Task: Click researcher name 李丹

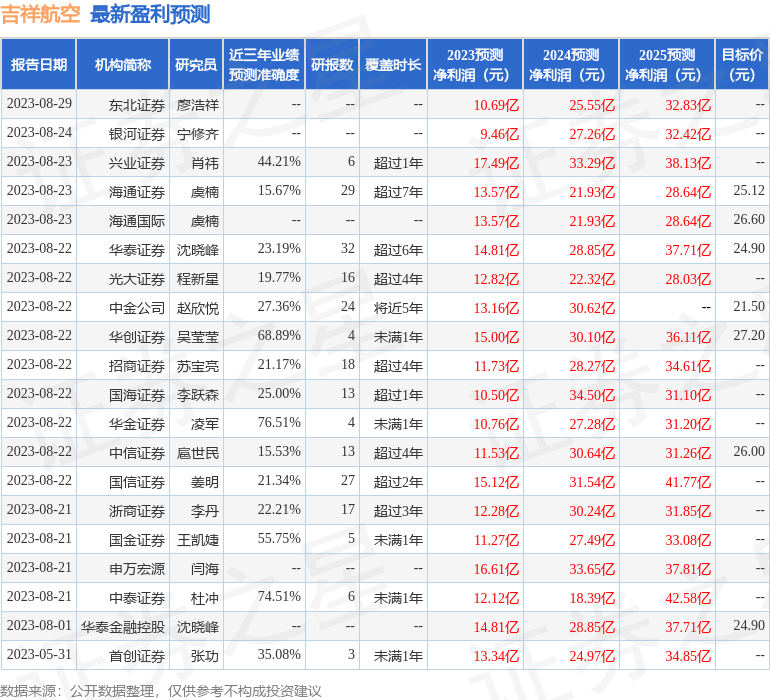Action: 205,511
